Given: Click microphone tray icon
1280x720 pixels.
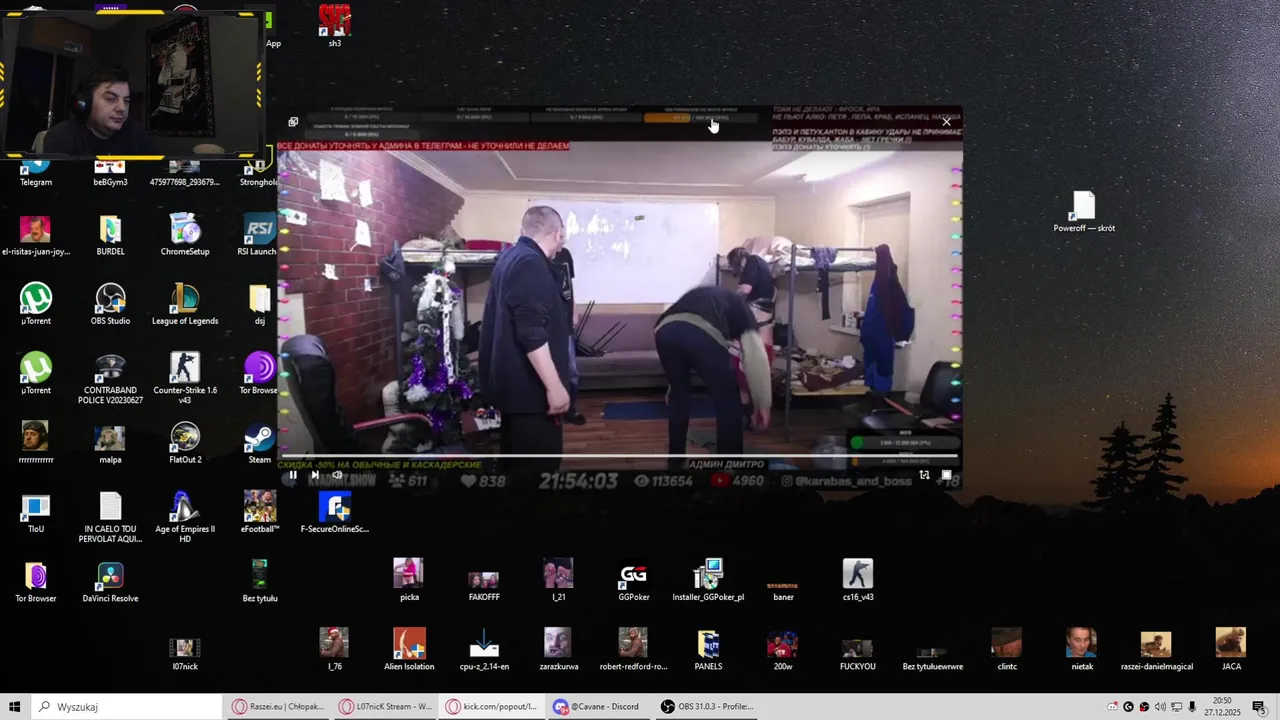Looking at the screenshot, I should point(1192,707).
